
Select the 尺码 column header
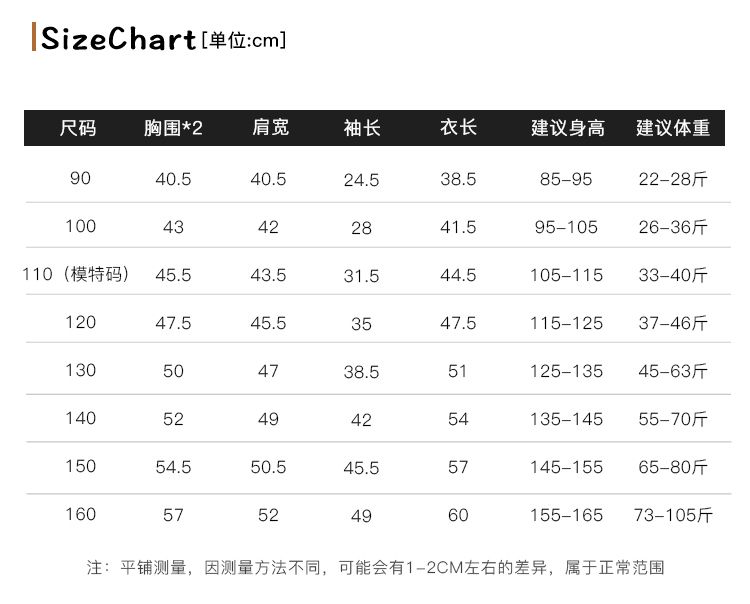[x=78, y=128]
